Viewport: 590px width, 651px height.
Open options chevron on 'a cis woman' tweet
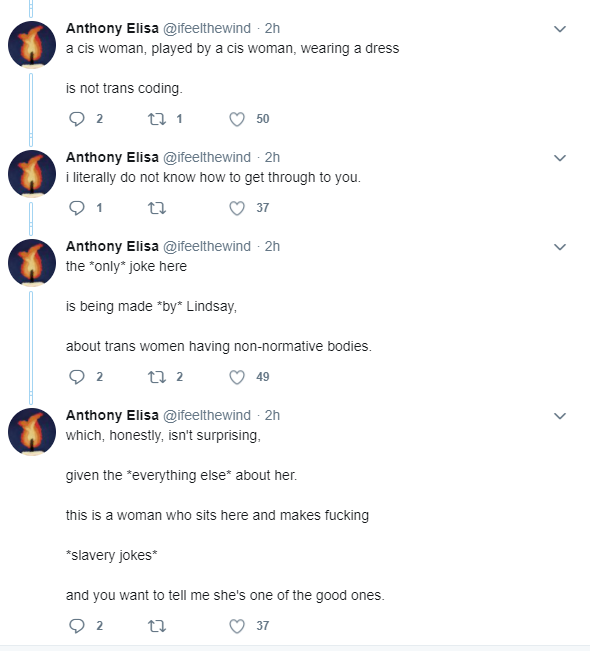[560, 29]
